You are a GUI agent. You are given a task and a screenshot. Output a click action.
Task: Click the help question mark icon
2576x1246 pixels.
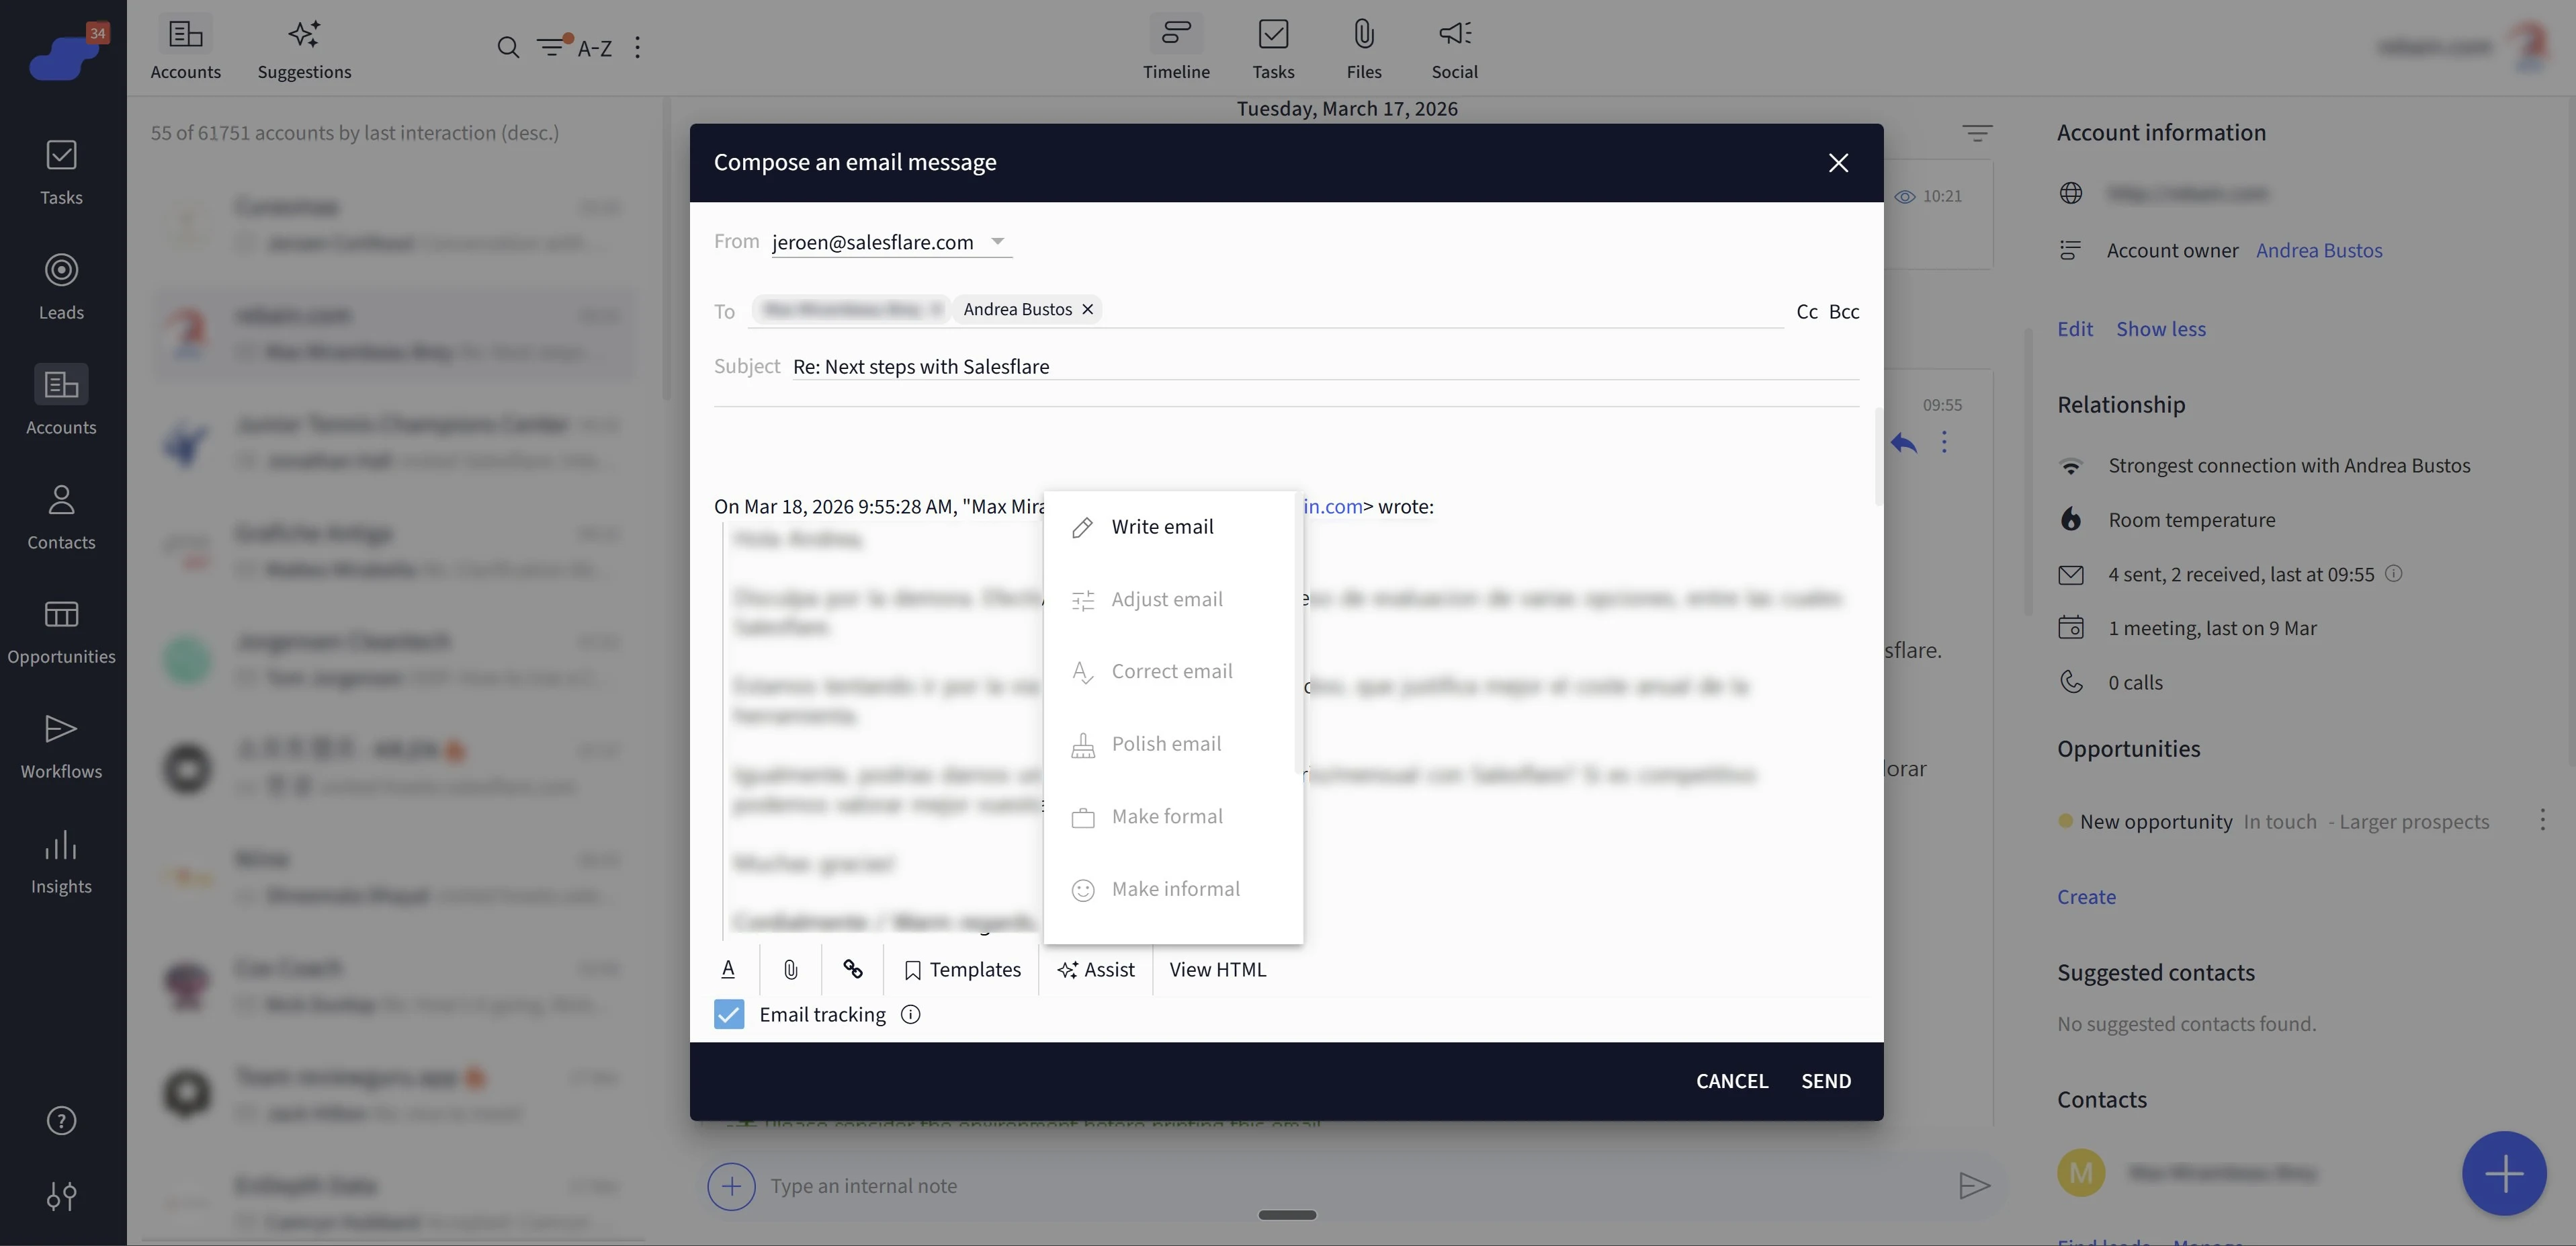coord(61,1121)
